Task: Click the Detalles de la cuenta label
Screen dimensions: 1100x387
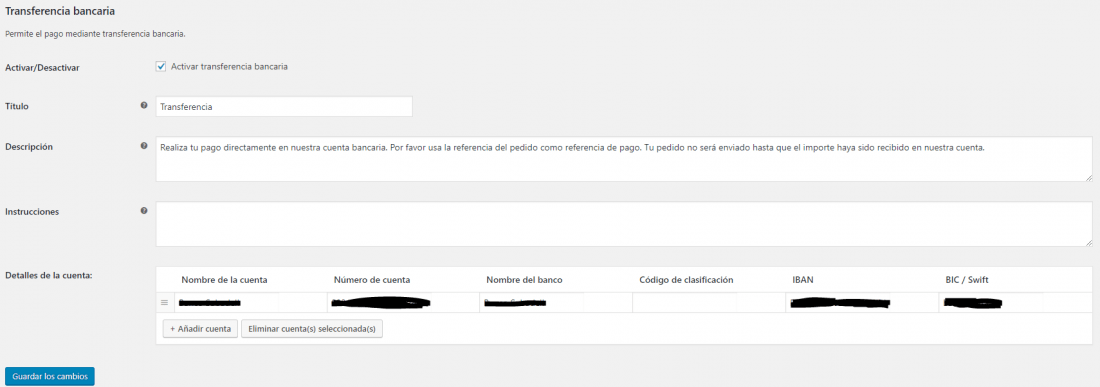Action: 49,275
